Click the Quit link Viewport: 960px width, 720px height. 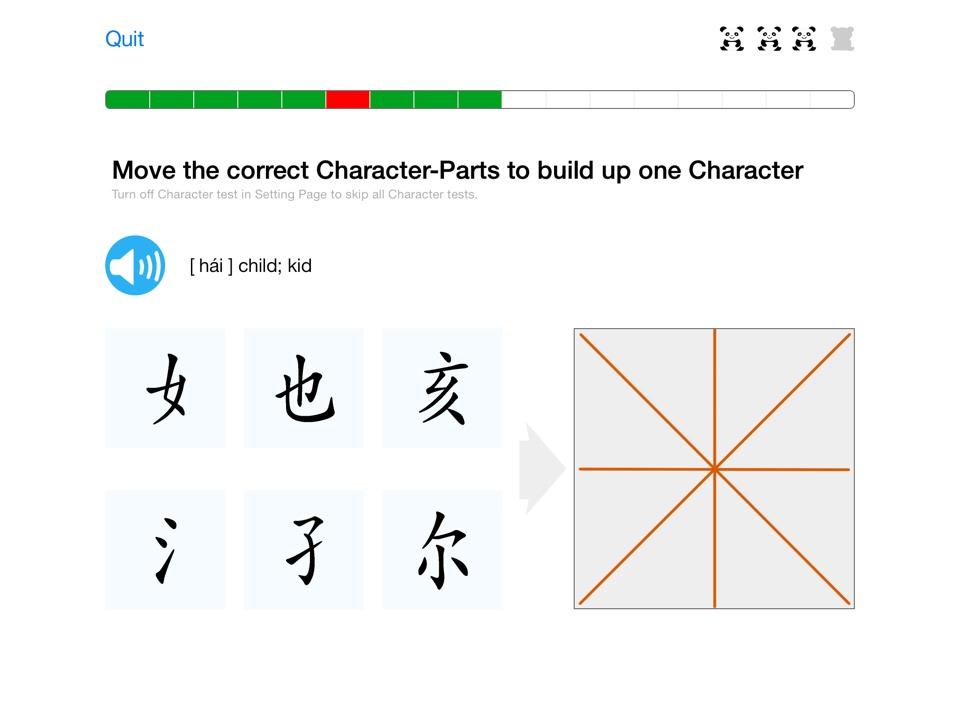(125, 39)
